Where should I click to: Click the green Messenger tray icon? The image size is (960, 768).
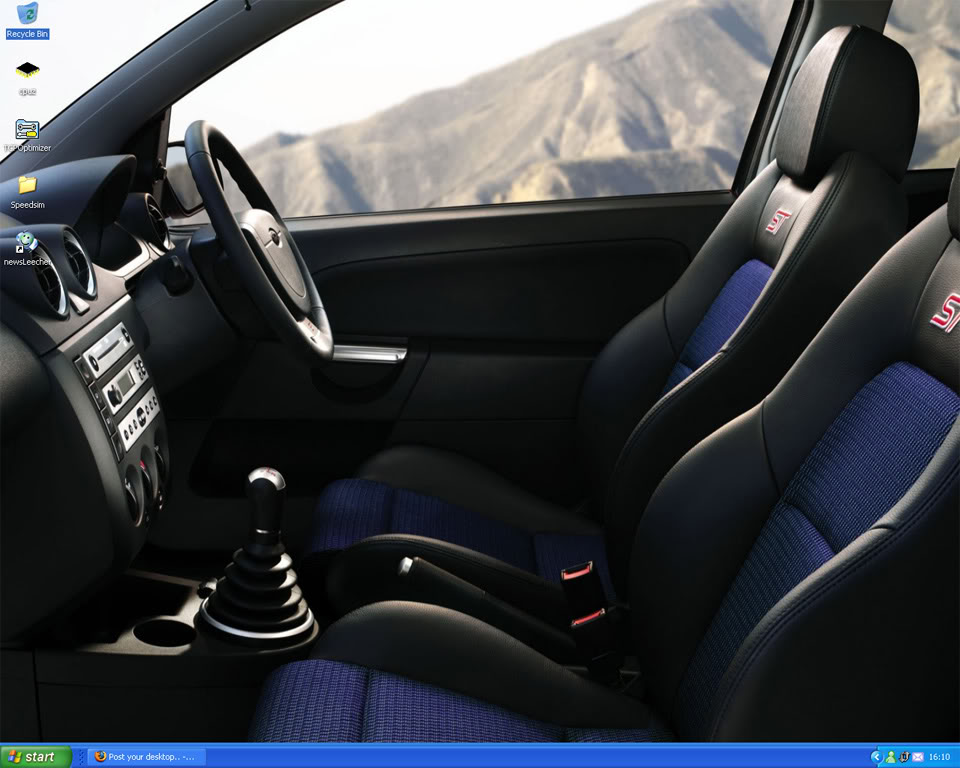pyautogui.click(x=890, y=757)
